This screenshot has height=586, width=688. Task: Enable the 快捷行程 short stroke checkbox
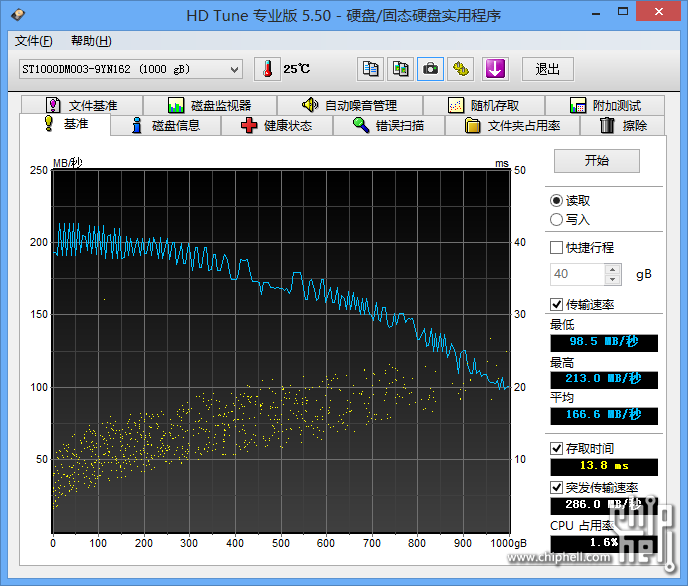pos(556,247)
